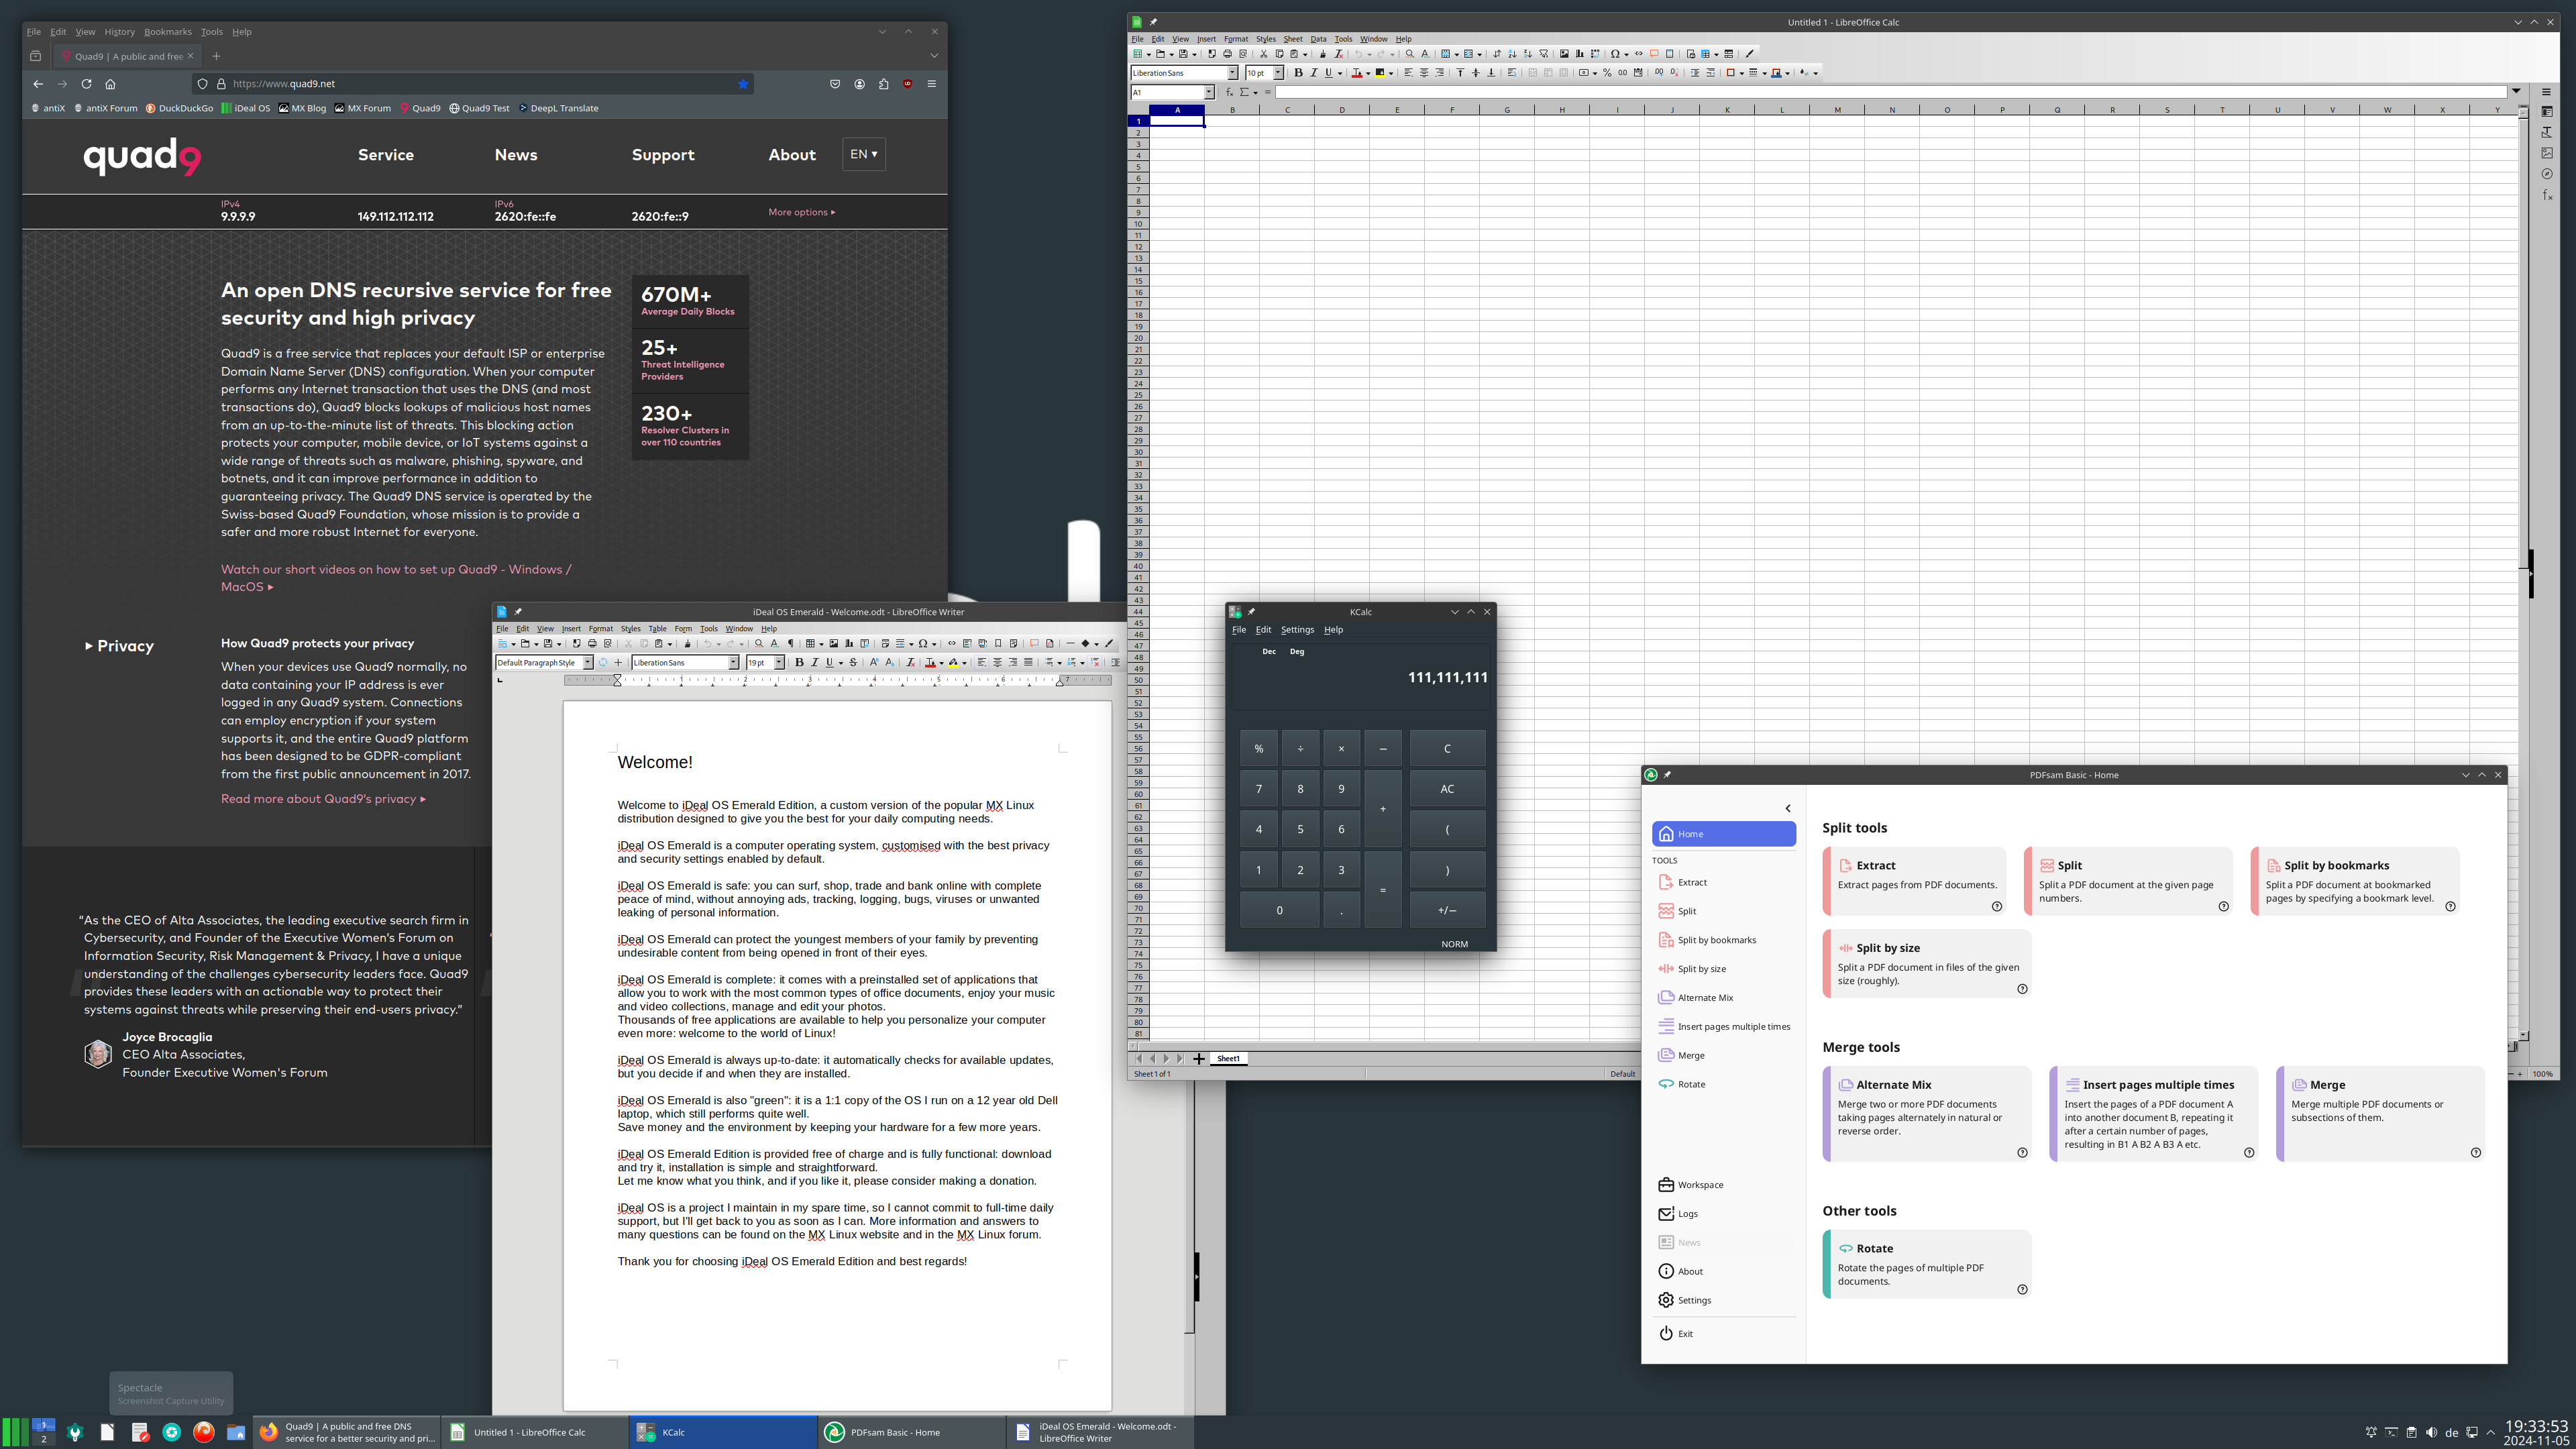Click Insert Image icon in Calc toolbar
Screen dimensions: 2576x1449
pos(1564,54)
